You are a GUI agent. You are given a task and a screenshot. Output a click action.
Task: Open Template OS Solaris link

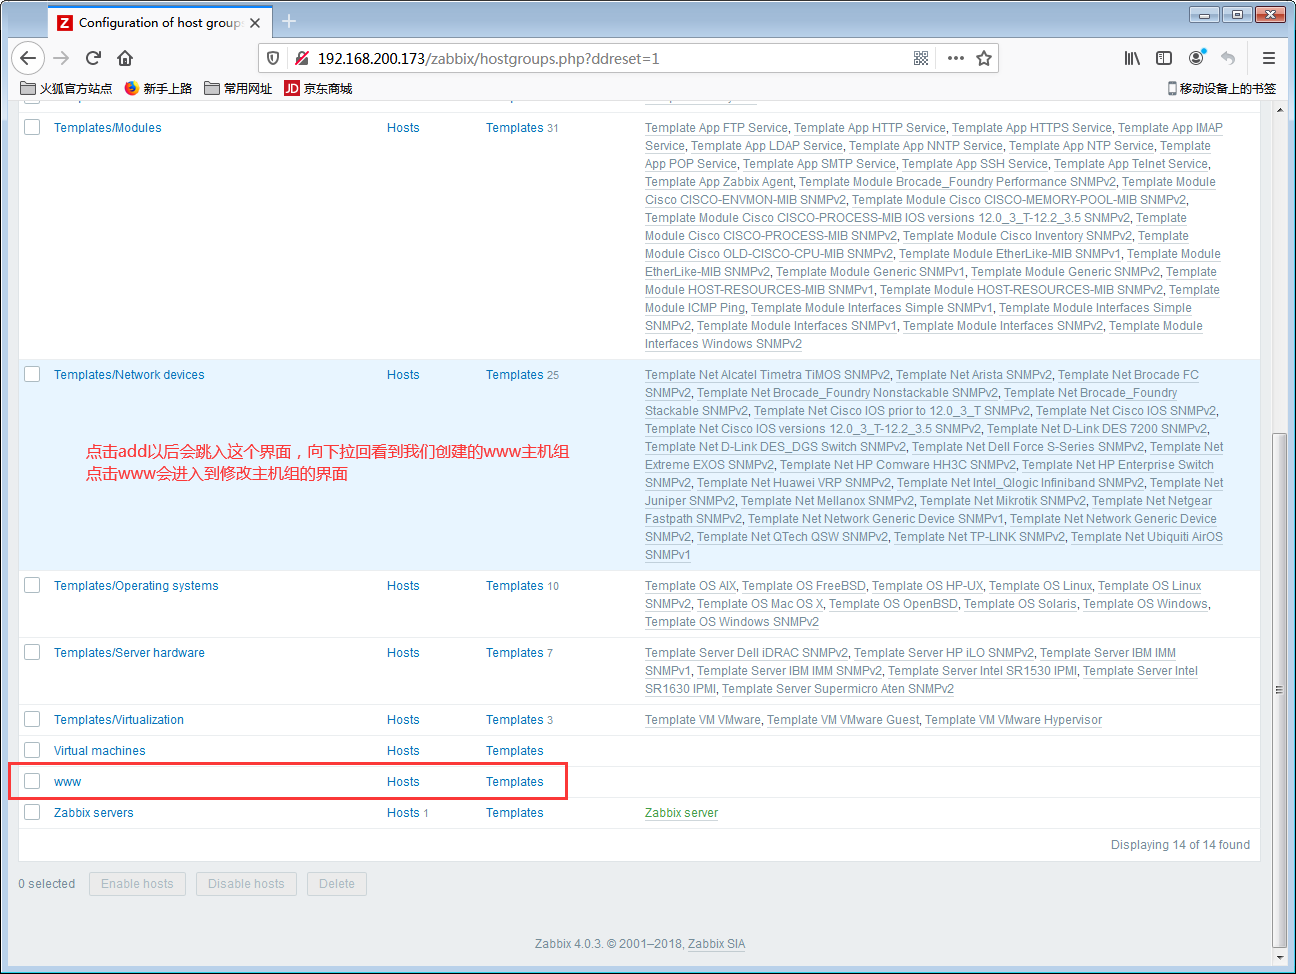point(1020,604)
